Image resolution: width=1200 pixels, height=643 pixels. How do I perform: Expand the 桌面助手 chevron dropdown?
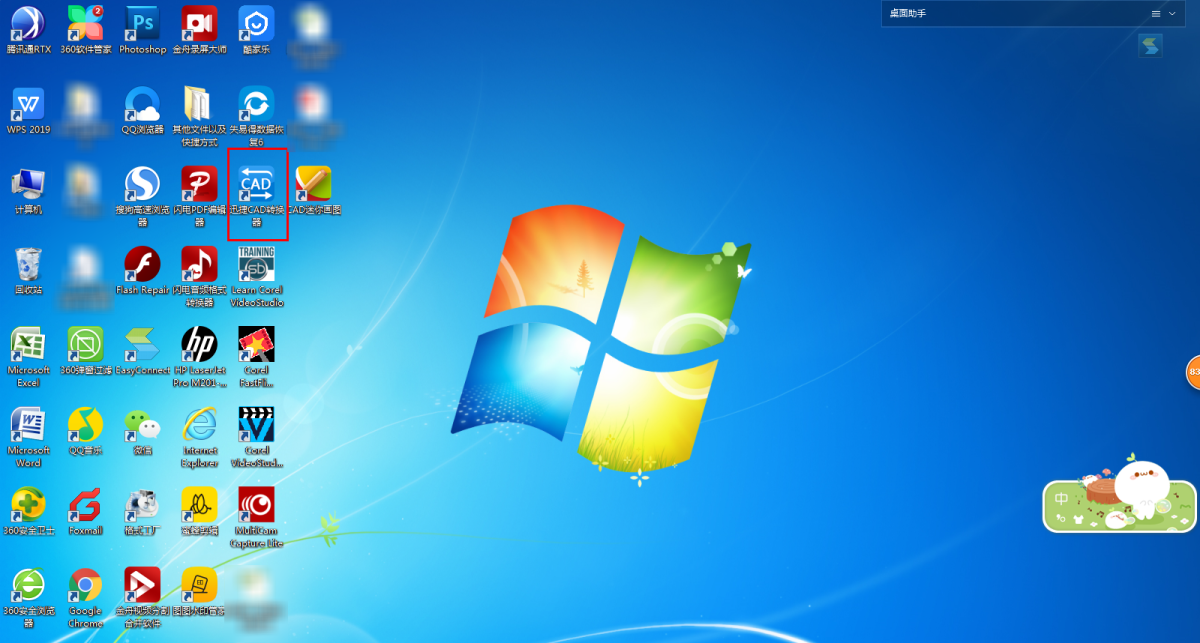[1172, 14]
